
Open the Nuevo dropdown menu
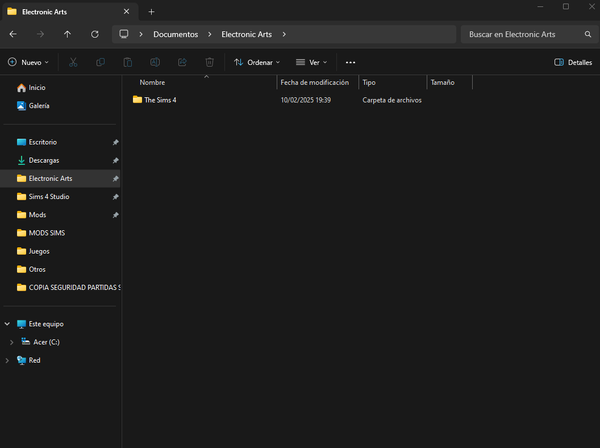point(29,62)
